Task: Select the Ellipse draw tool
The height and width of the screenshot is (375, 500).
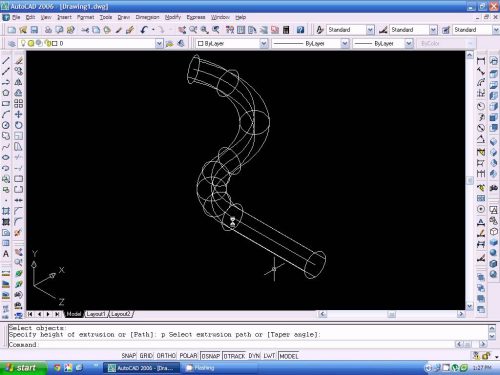Action: tap(6, 157)
